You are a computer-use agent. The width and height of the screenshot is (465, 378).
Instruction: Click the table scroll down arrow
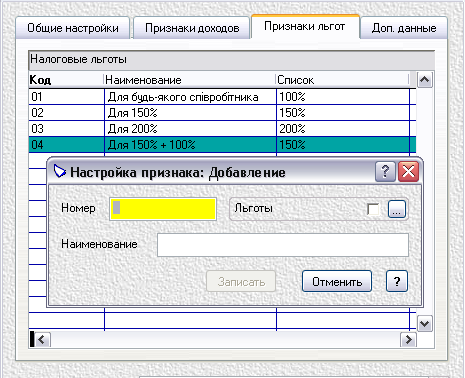coord(425,324)
